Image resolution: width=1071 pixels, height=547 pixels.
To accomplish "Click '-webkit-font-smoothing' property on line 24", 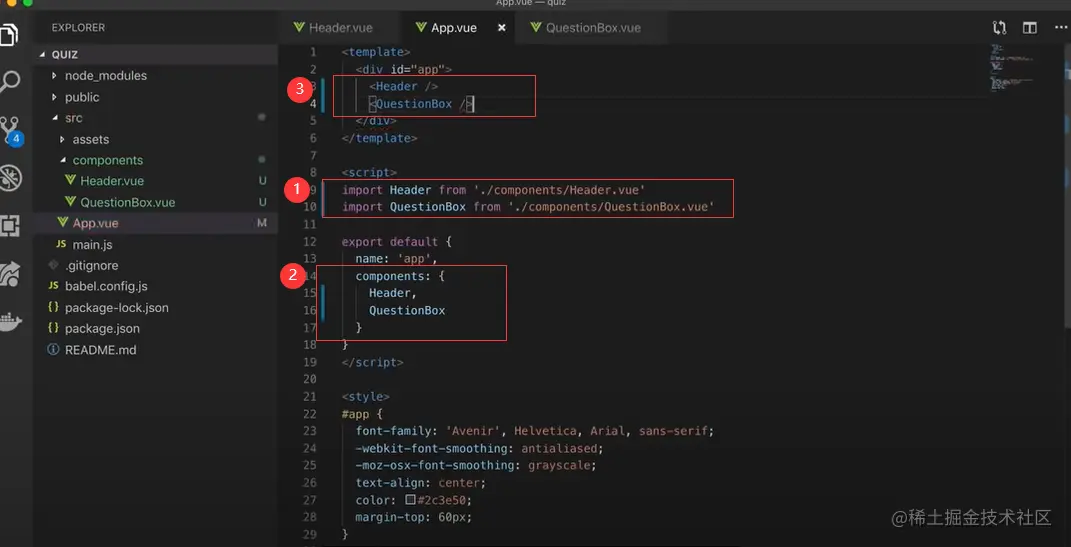I will pos(434,449).
